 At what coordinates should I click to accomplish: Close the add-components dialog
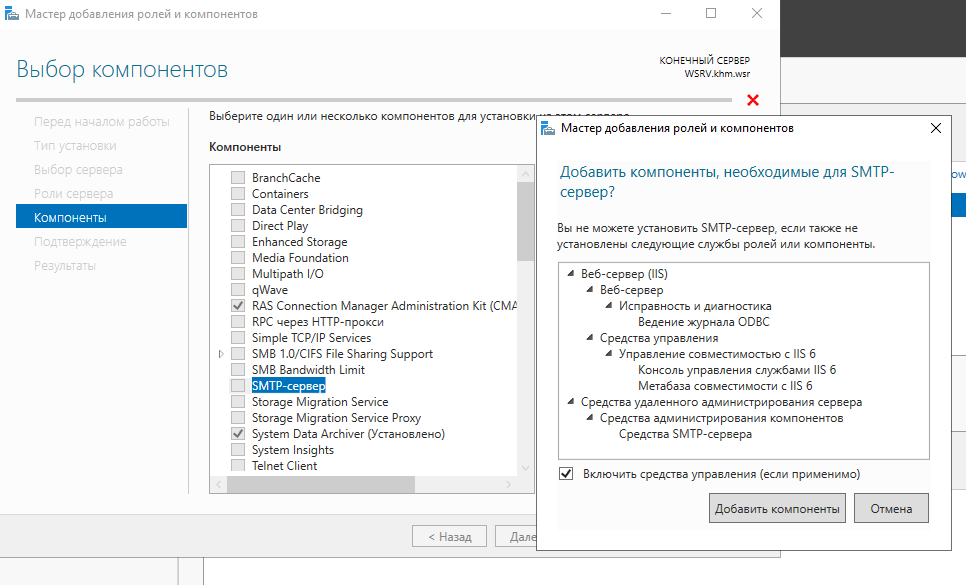pos(936,128)
